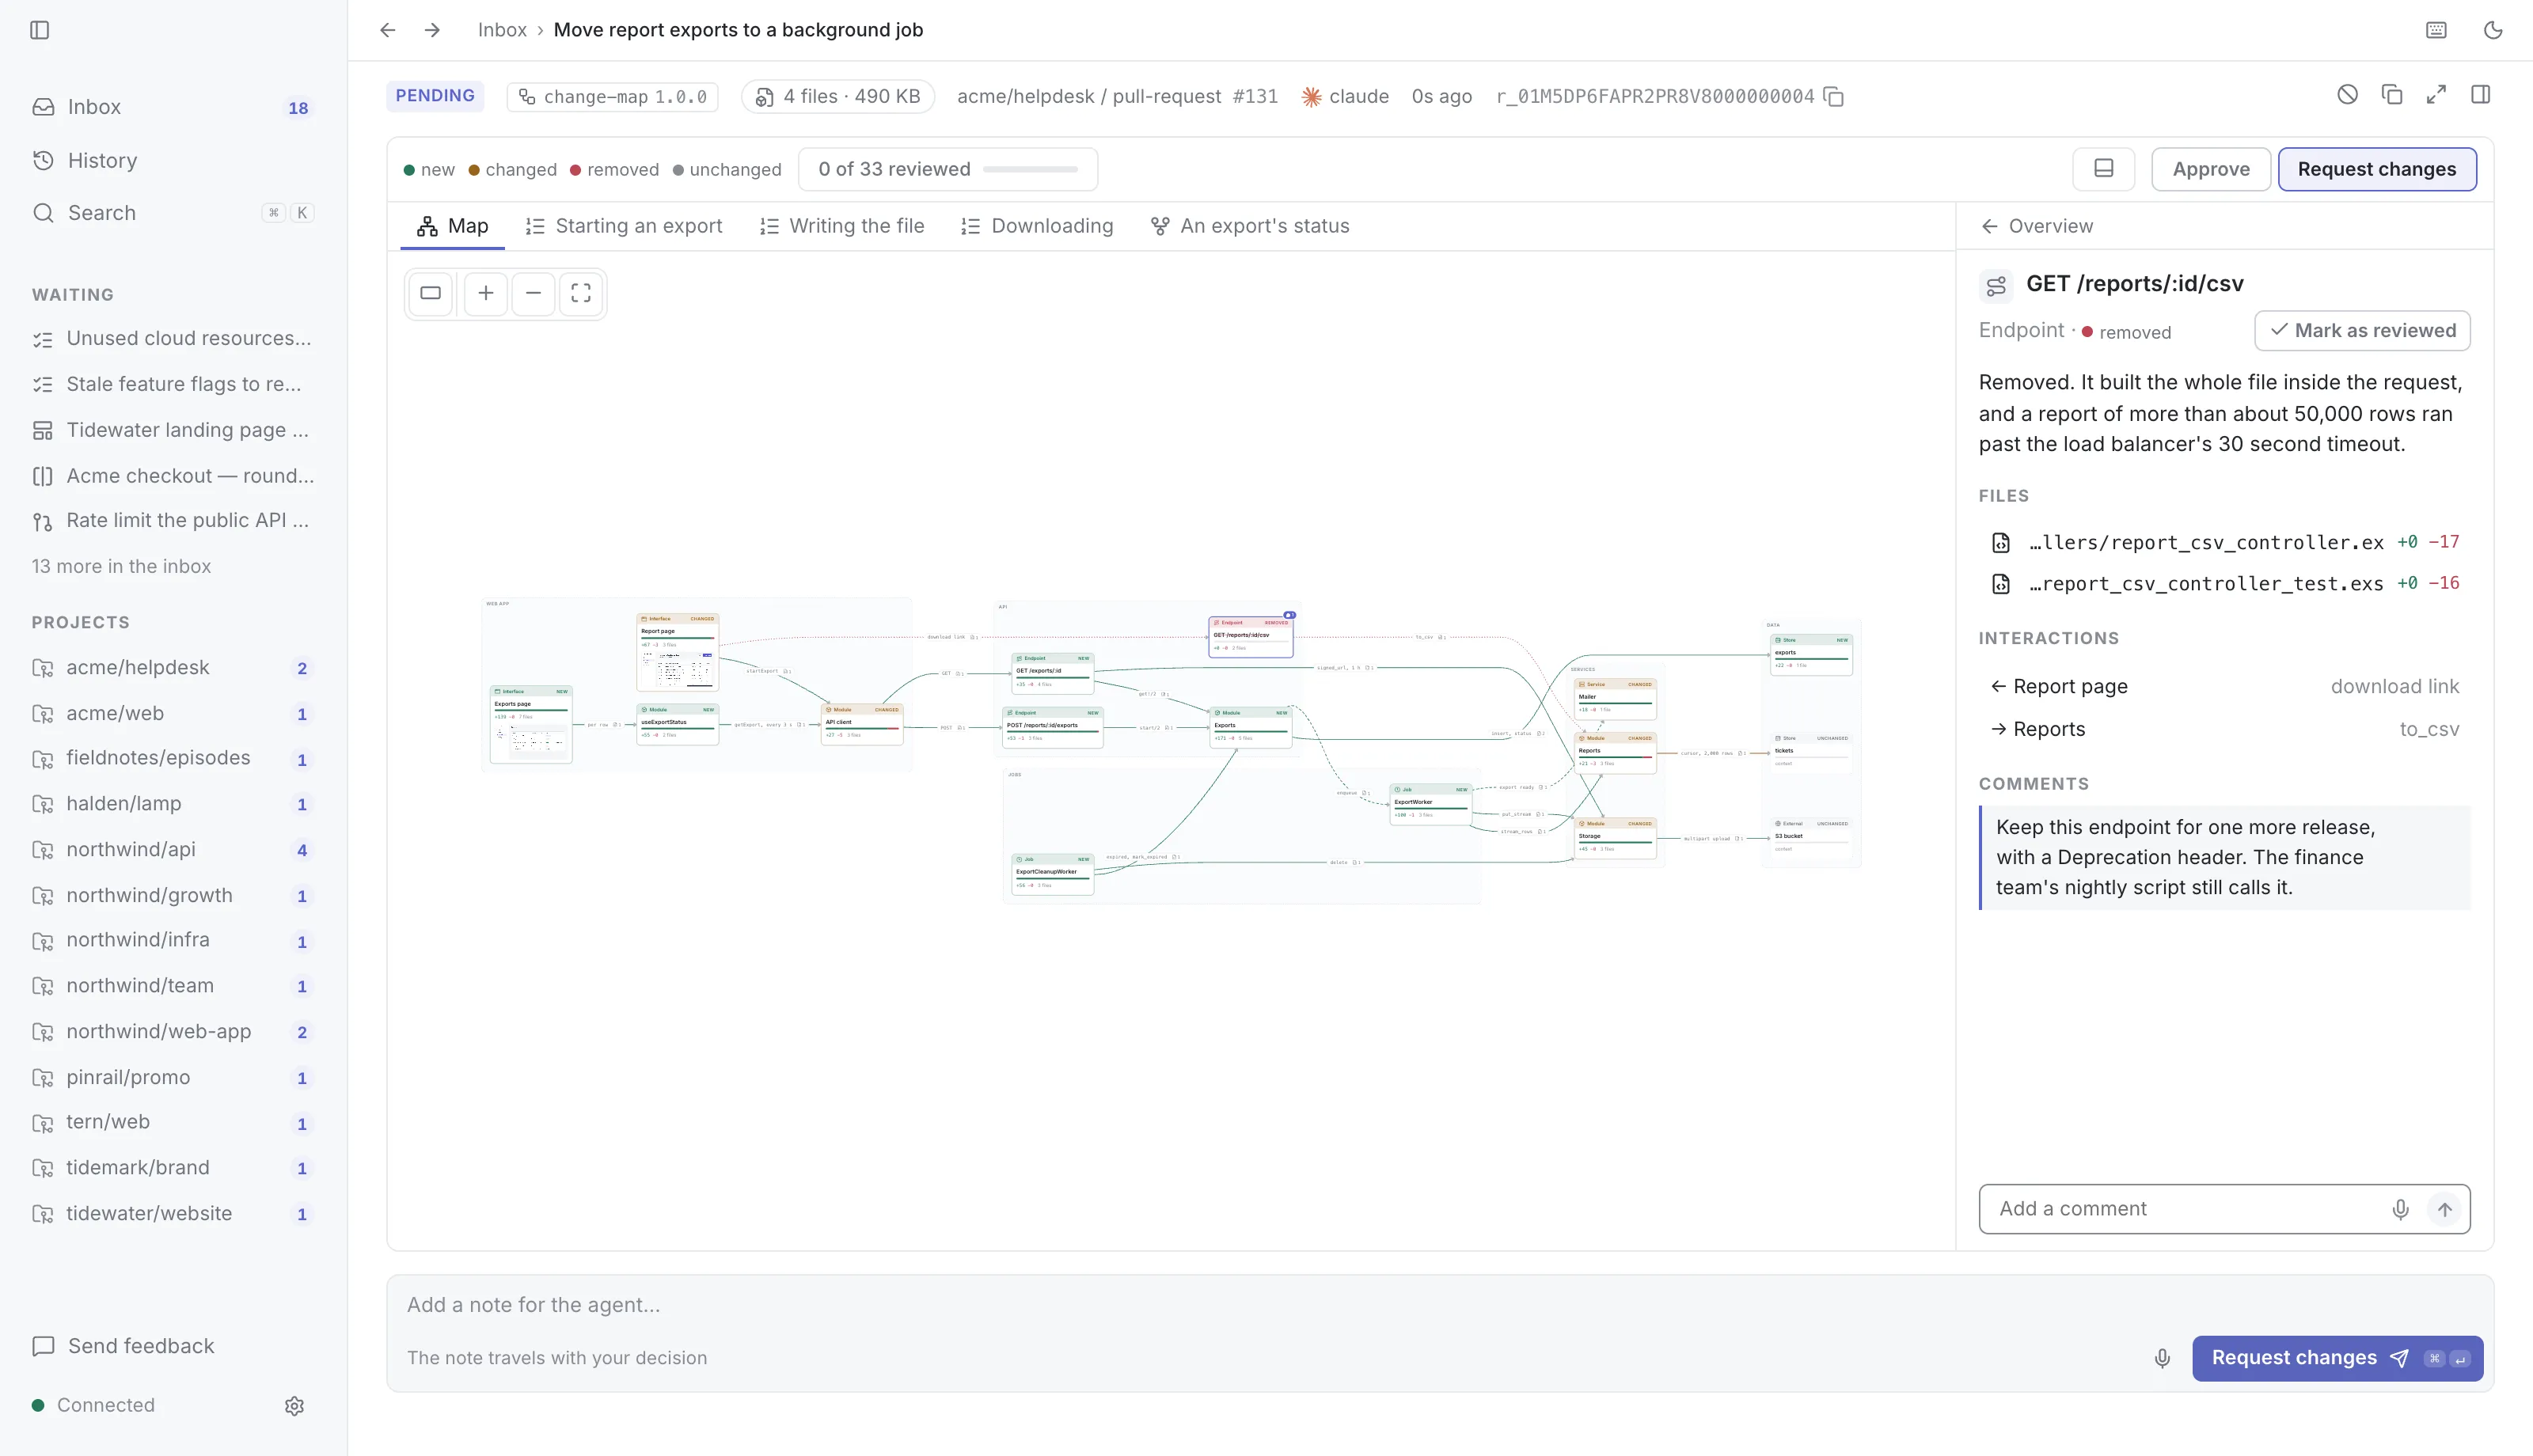This screenshot has height=1456, width=2533.
Task: Open Search in the sidebar
Action: 173,213
